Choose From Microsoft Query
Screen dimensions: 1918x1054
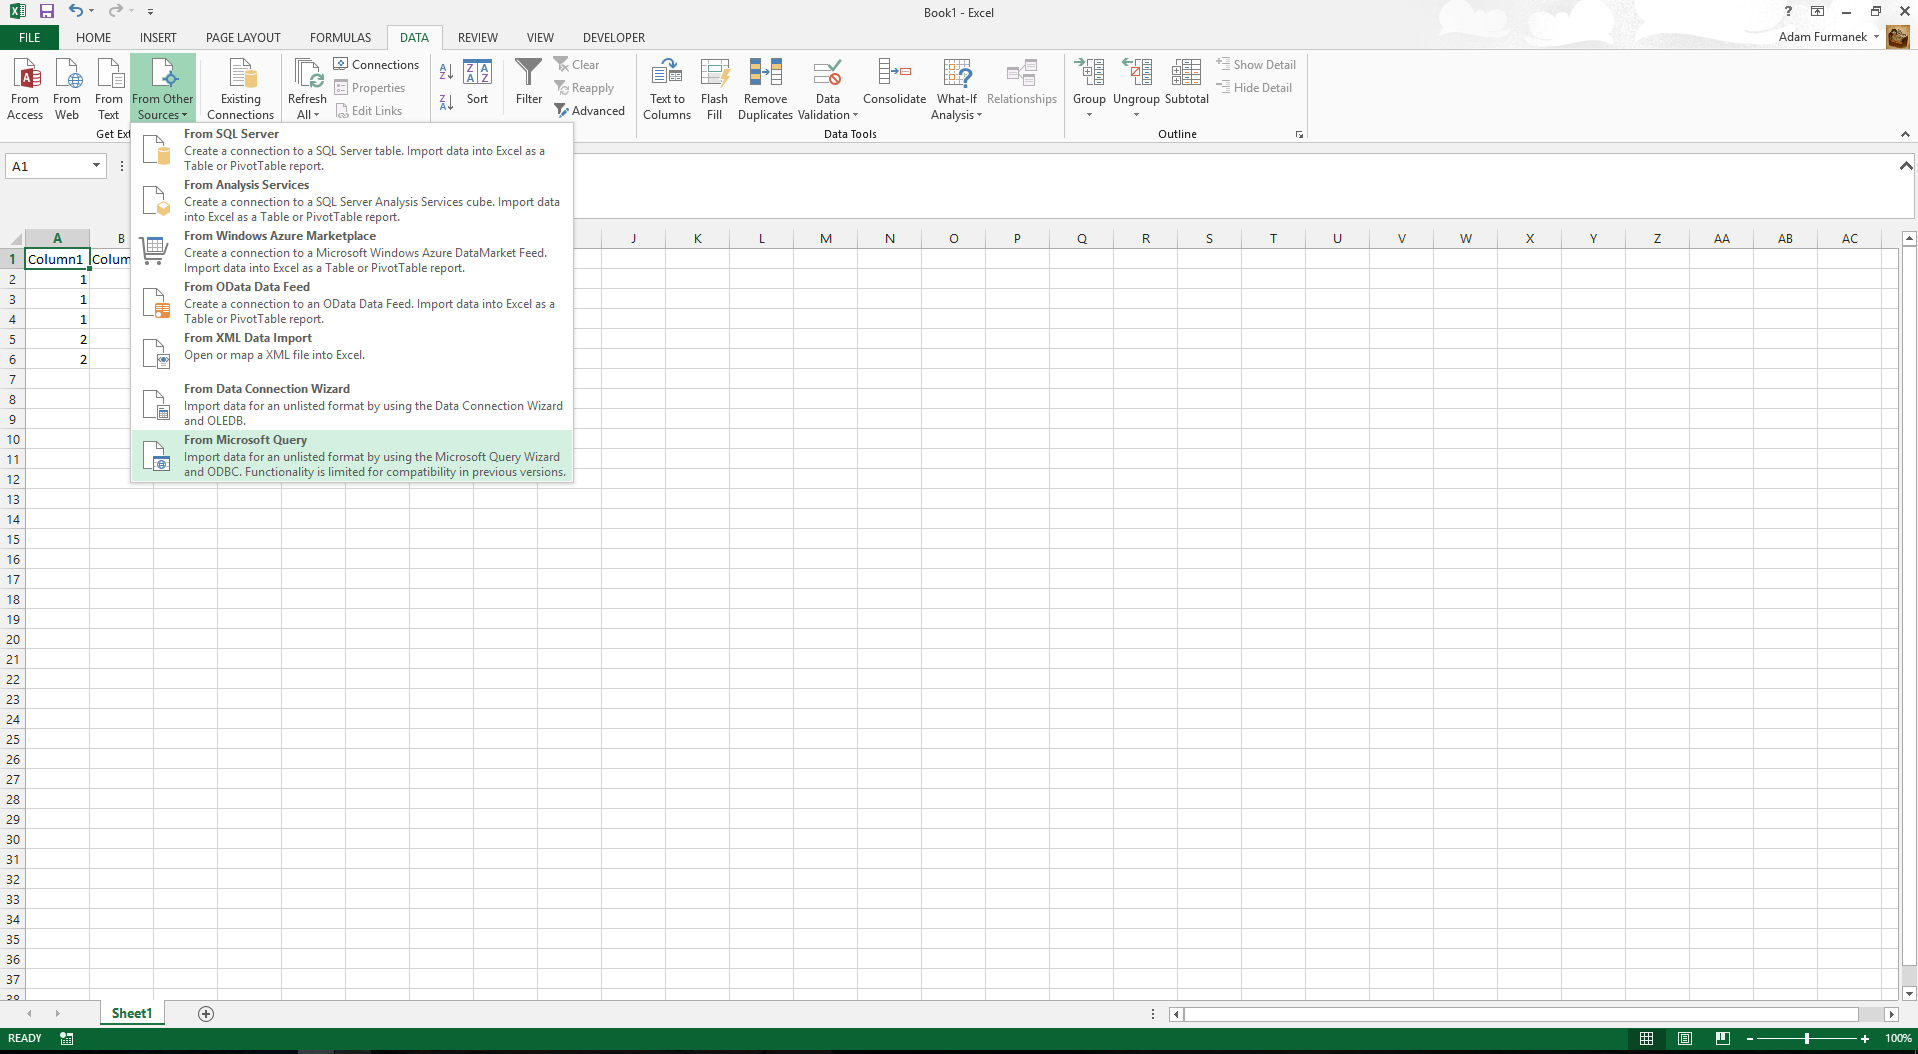click(x=352, y=456)
